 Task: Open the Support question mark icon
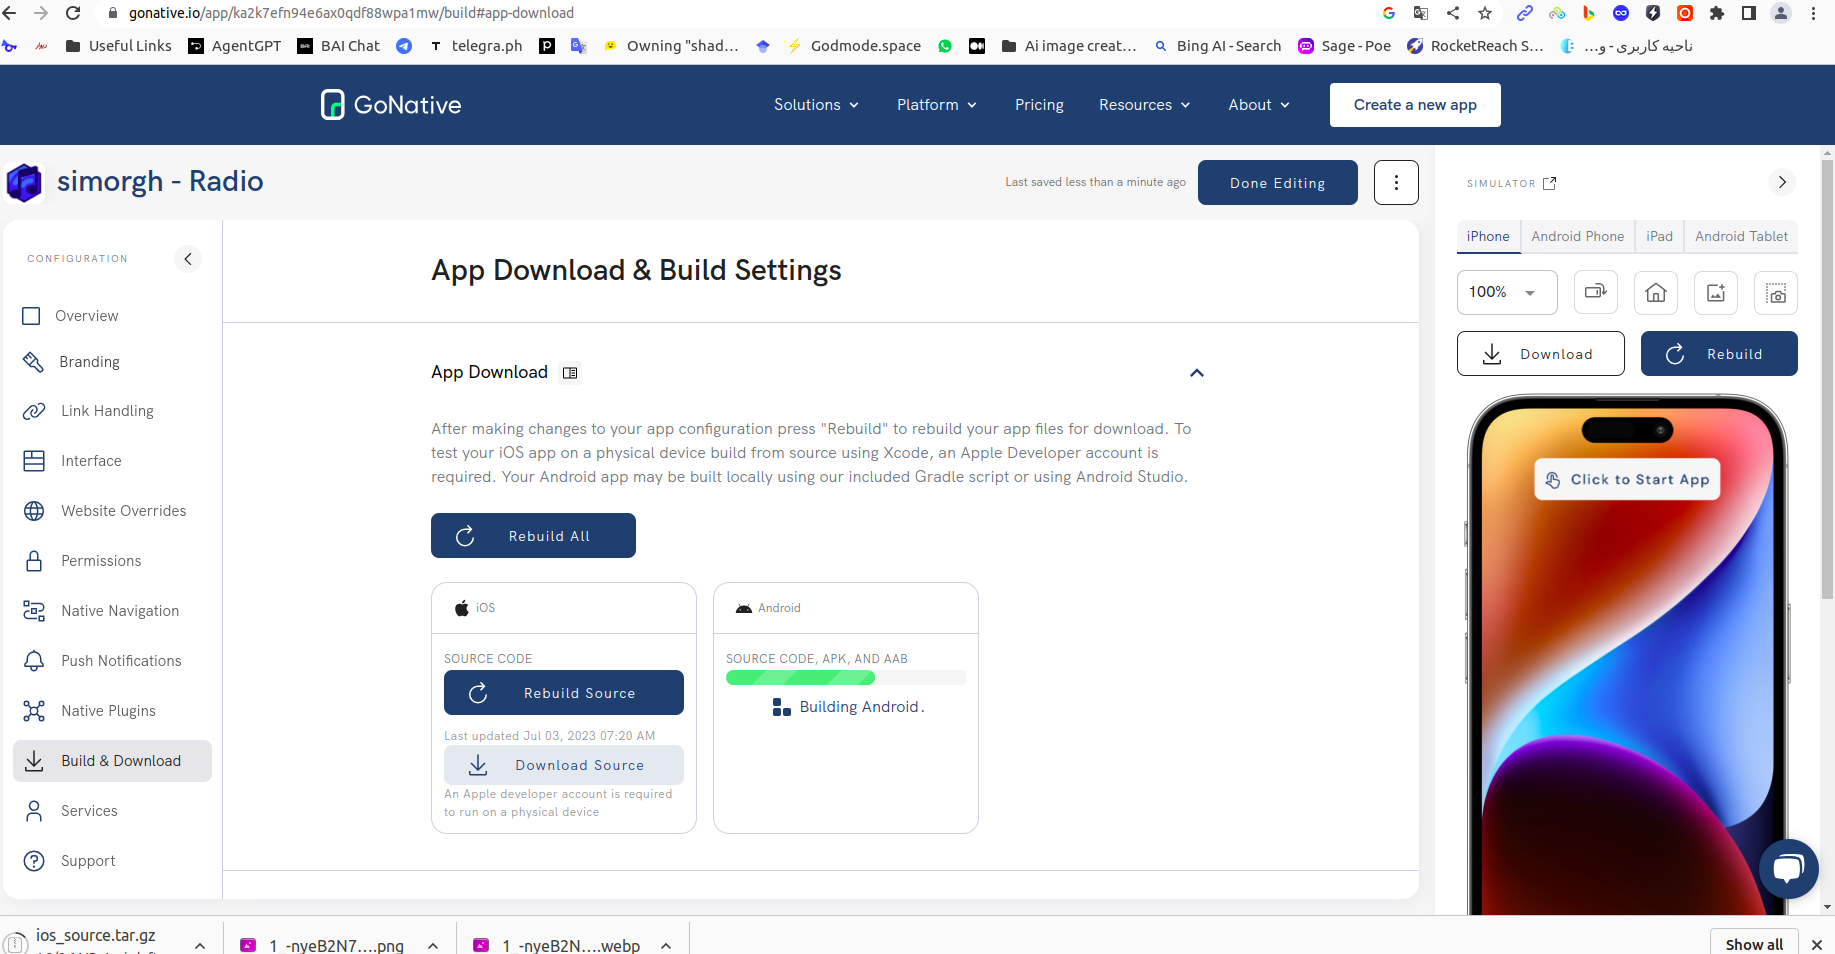click(x=34, y=861)
